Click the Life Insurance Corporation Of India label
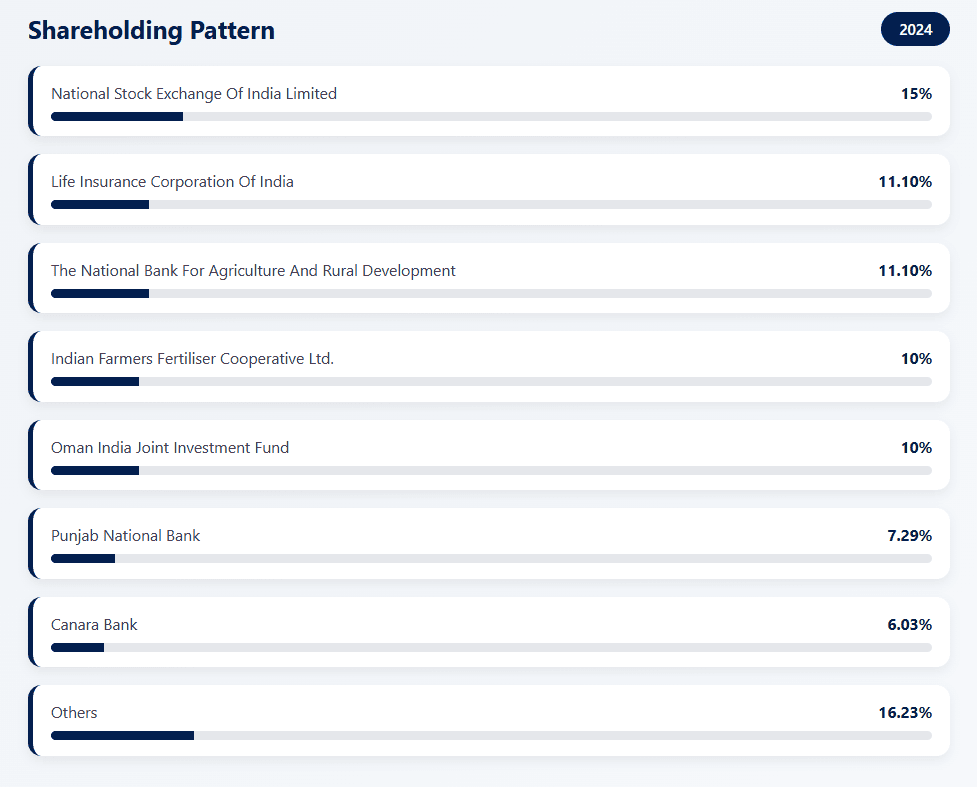Viewport: 977px width, 787px height. (x=172, y=182)
